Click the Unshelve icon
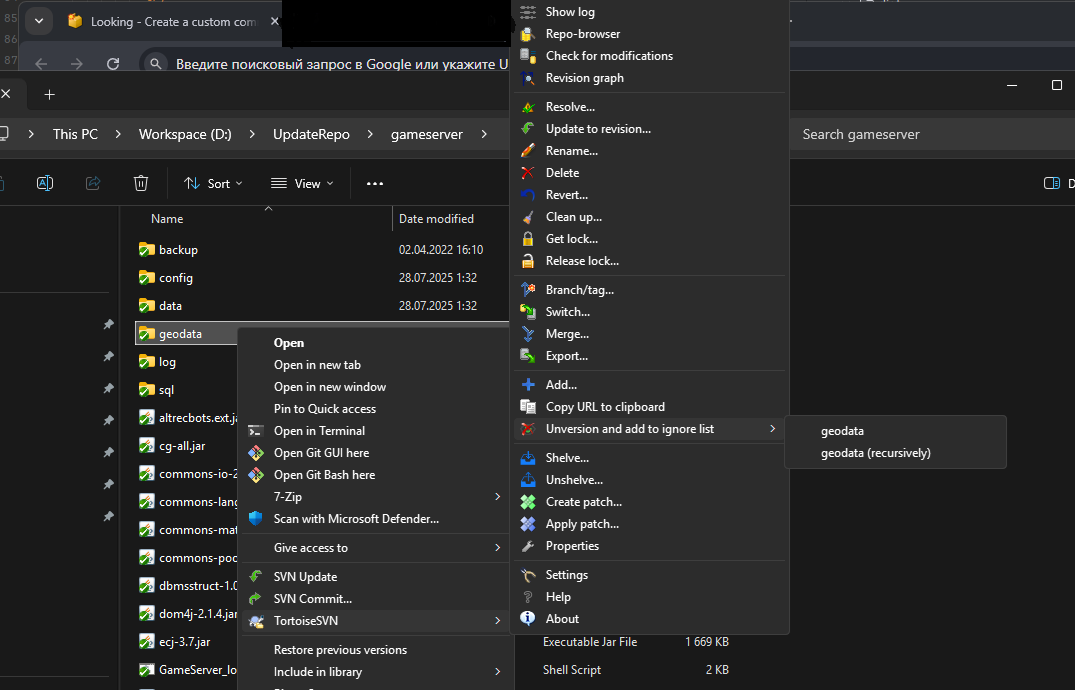This screenshot has height=690, width=1075. point(528,479)
